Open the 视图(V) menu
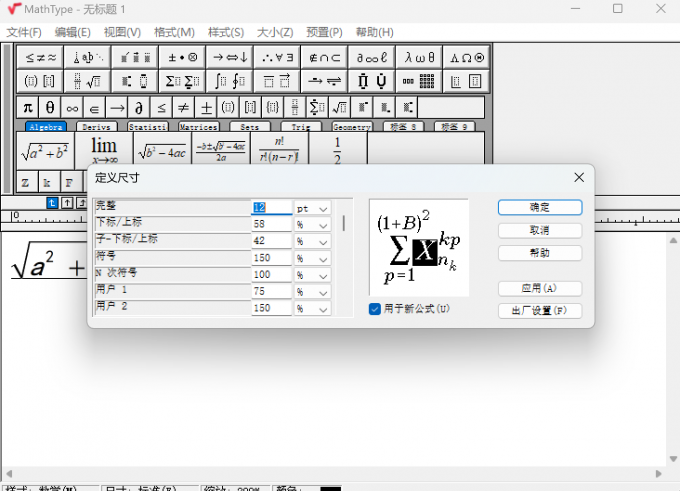680x491 pixels. pos(122,33)
